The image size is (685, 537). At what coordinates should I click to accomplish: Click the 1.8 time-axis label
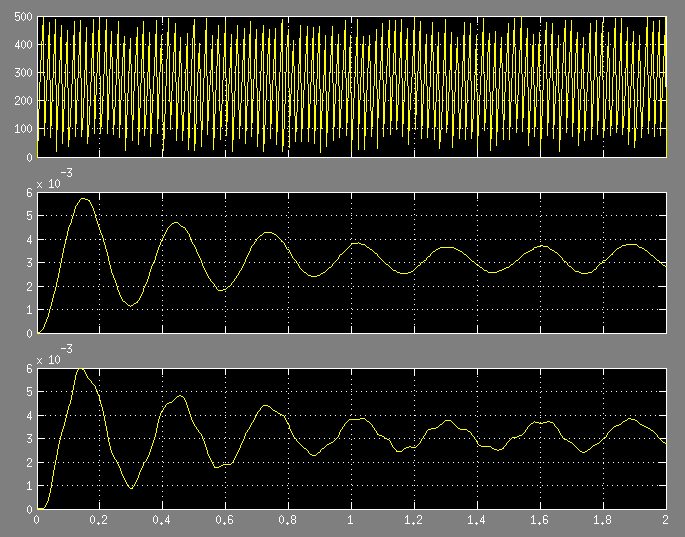(603, 520)
